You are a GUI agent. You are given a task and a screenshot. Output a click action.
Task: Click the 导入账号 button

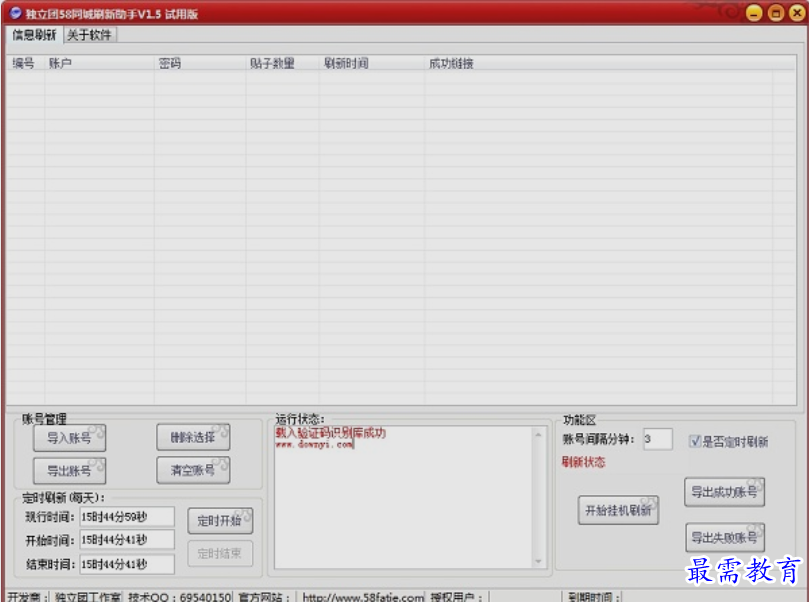point(70,438)
